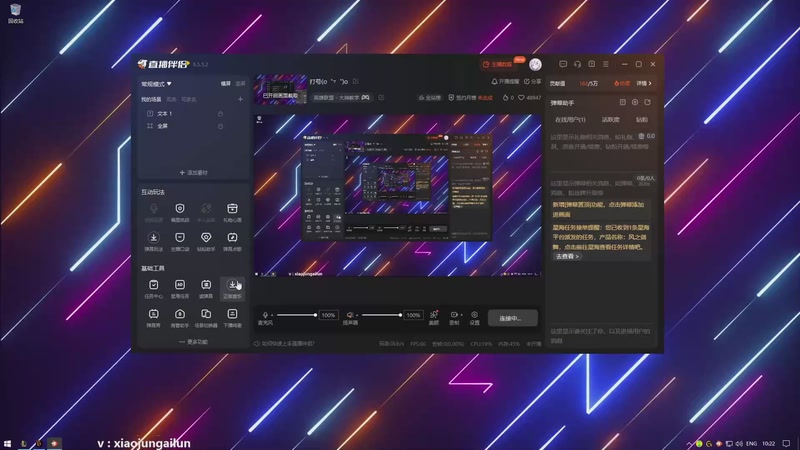Screen dimensions: 800x450
Task: Toggle lock on the 全屏 source
Action: point(220,126)
